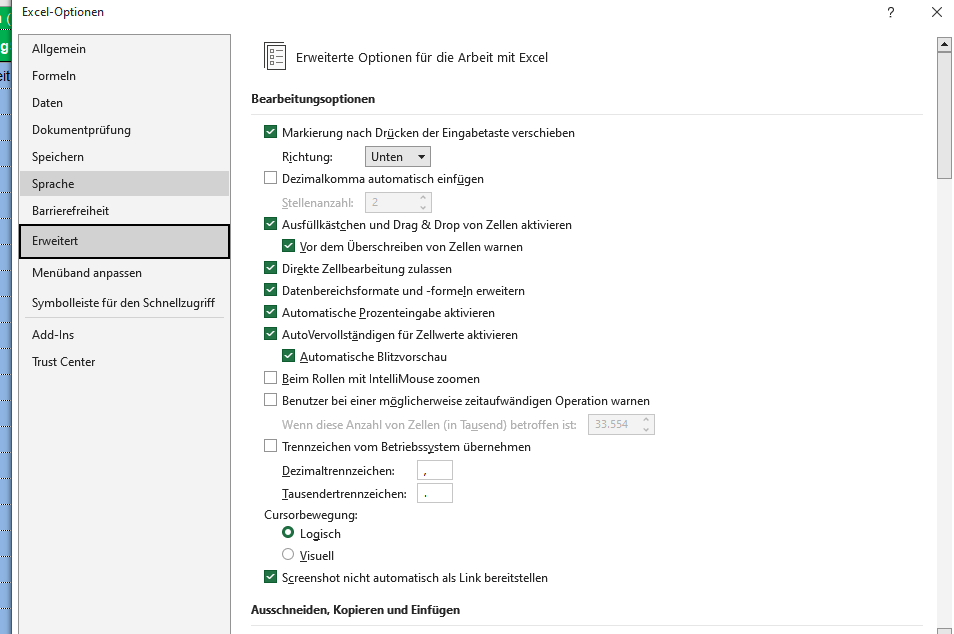The width and height of the screenshot is (954, 634).
Task: Uncheck Datenbereichsformate und -formeln erweitern
Action: click(270, 290)
